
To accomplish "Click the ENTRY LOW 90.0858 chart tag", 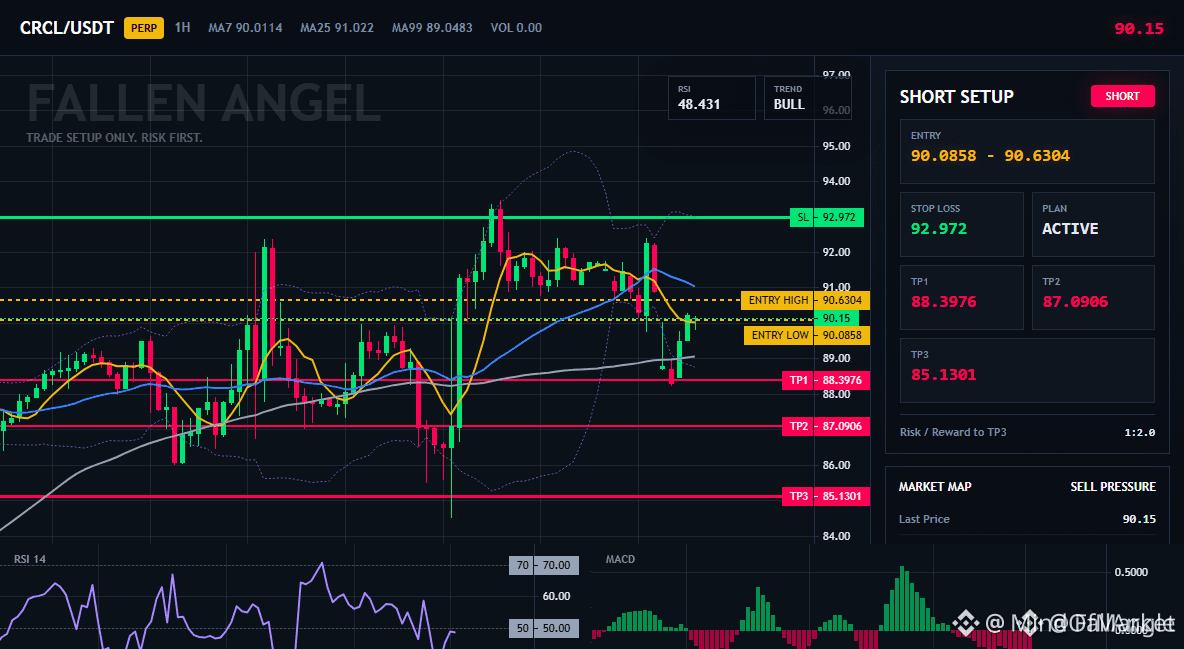I will tap(807, 335).
